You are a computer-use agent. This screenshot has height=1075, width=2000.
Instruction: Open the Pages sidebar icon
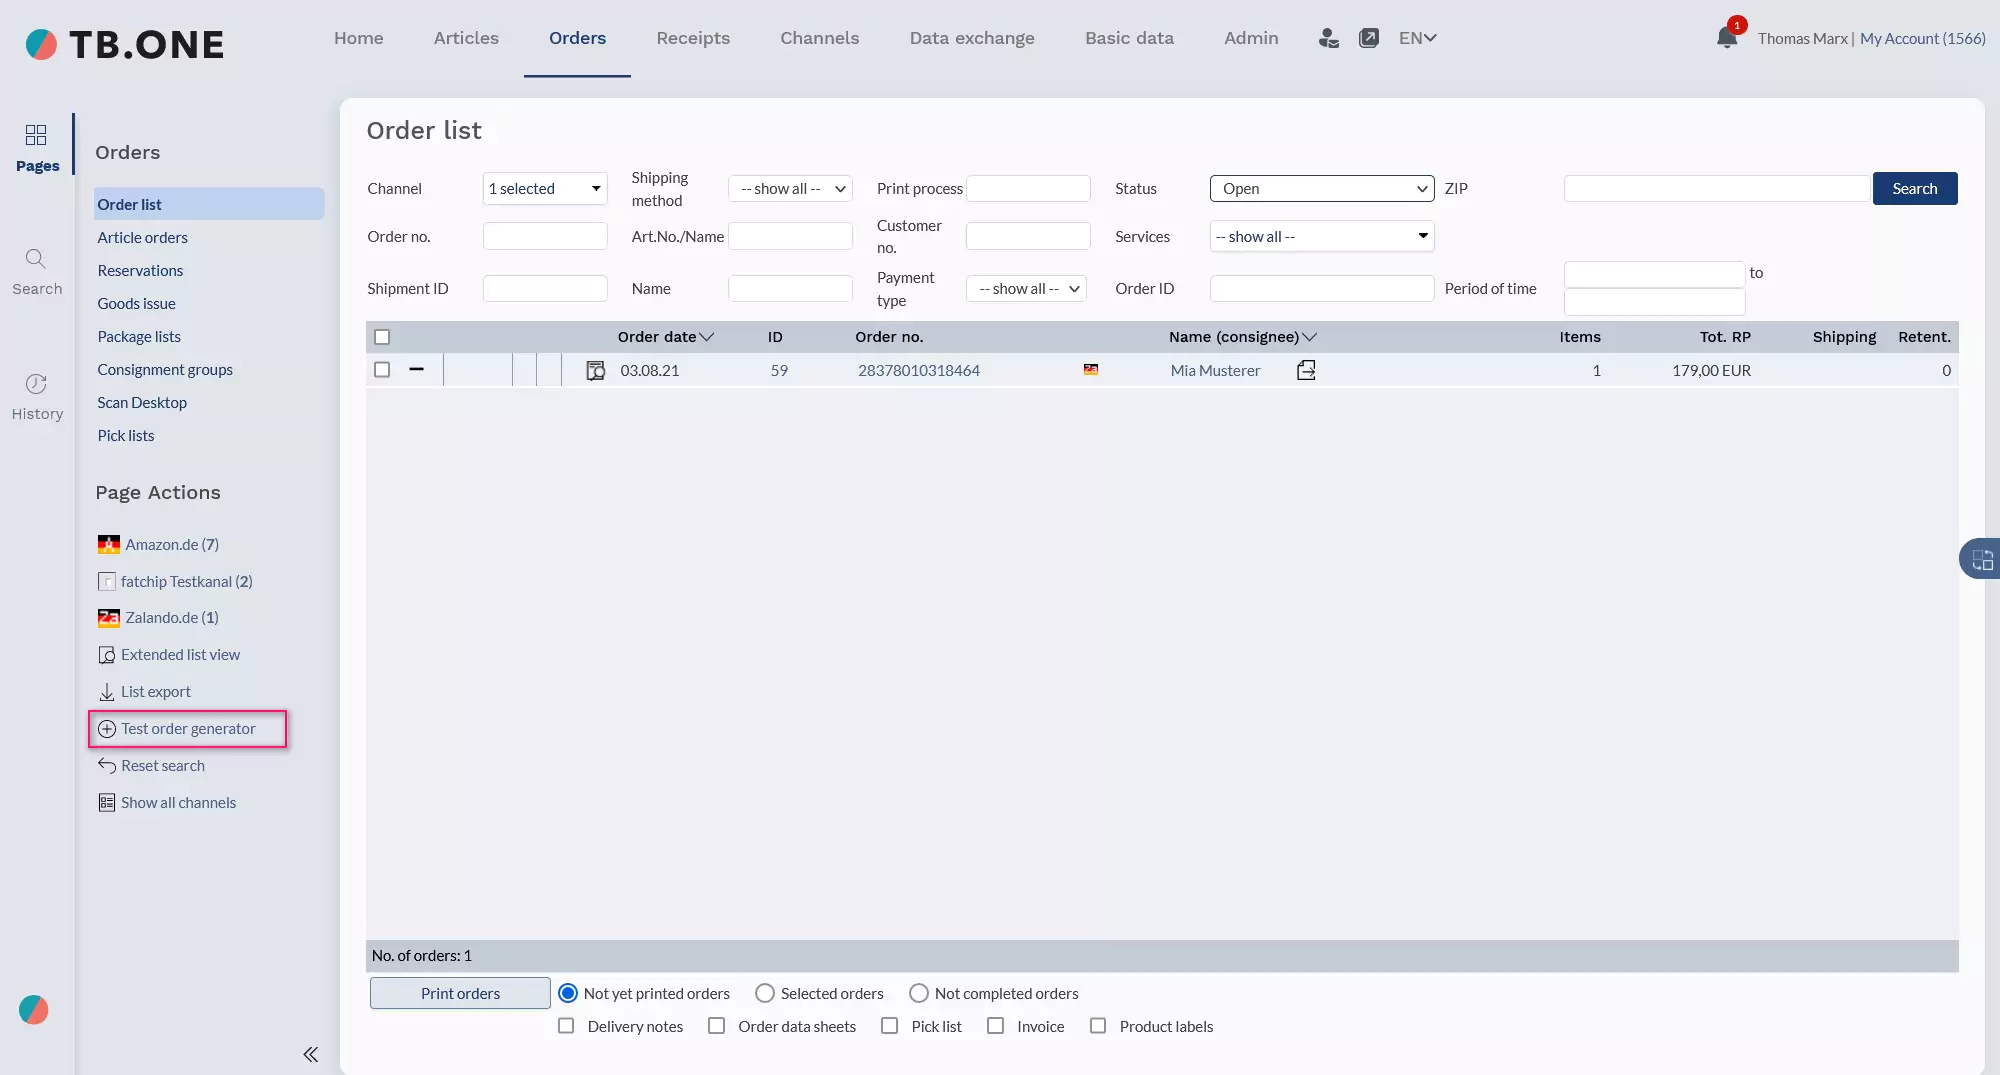pos(37,147)
